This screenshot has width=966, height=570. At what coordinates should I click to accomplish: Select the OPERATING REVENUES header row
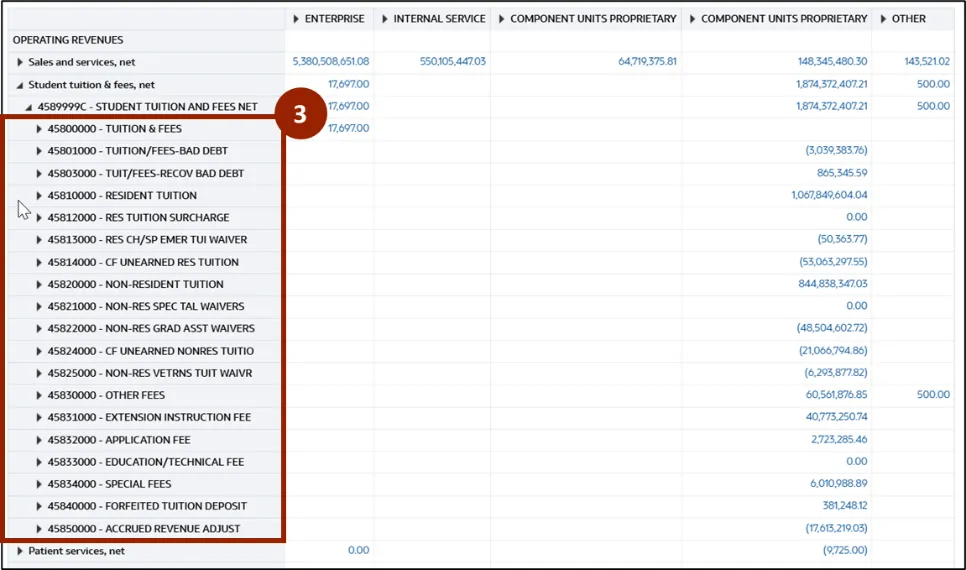point(68,40)
